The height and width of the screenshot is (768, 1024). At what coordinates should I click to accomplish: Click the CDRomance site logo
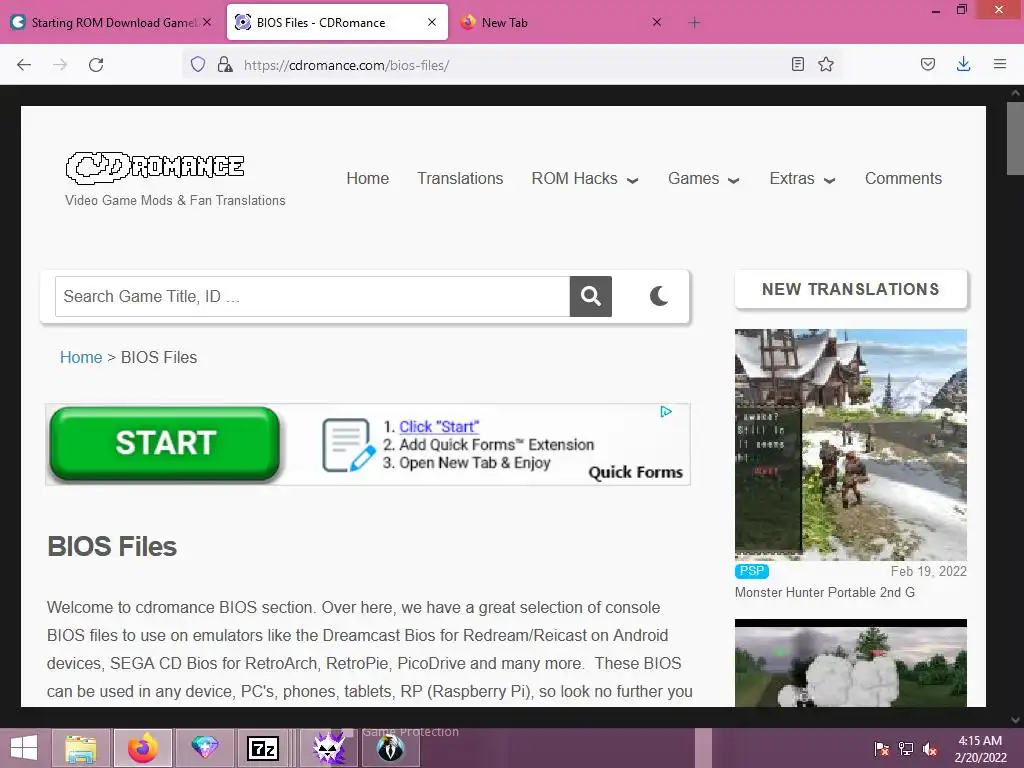155,167
